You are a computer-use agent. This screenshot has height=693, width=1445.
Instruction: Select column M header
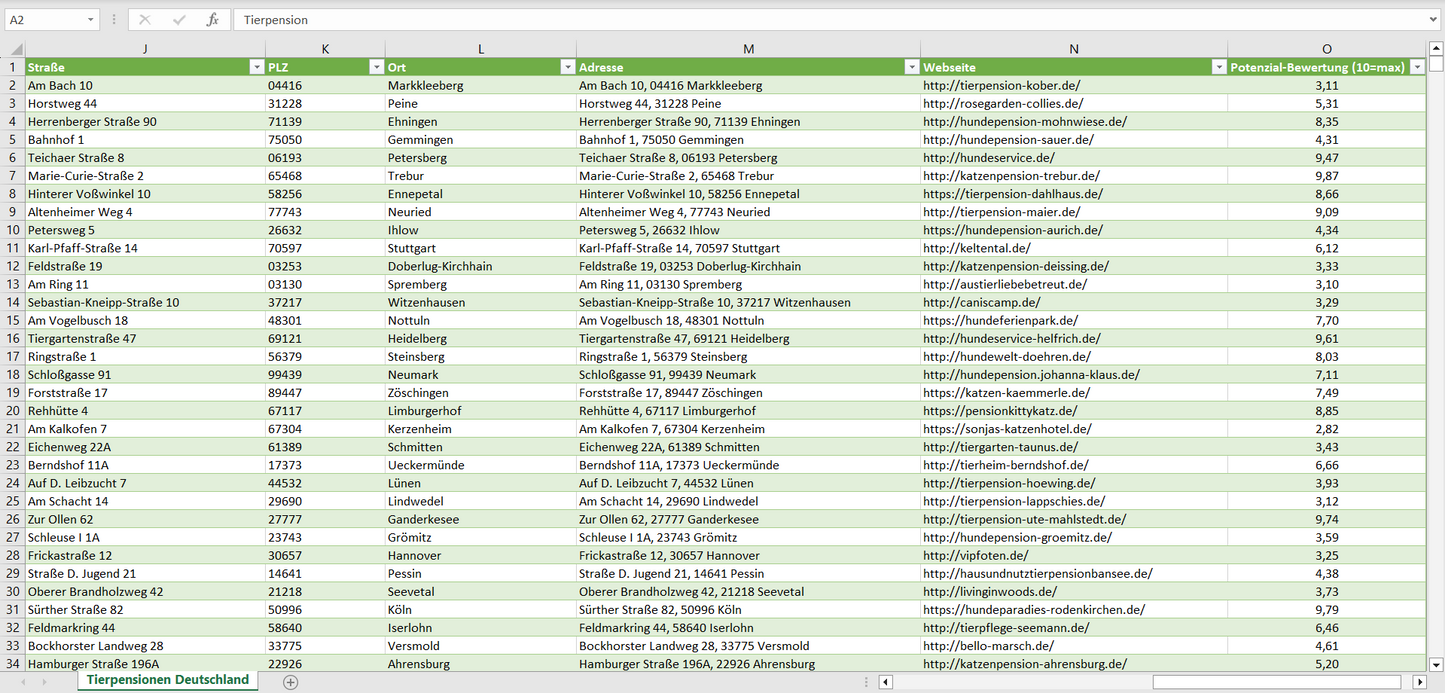pos(748,49)
